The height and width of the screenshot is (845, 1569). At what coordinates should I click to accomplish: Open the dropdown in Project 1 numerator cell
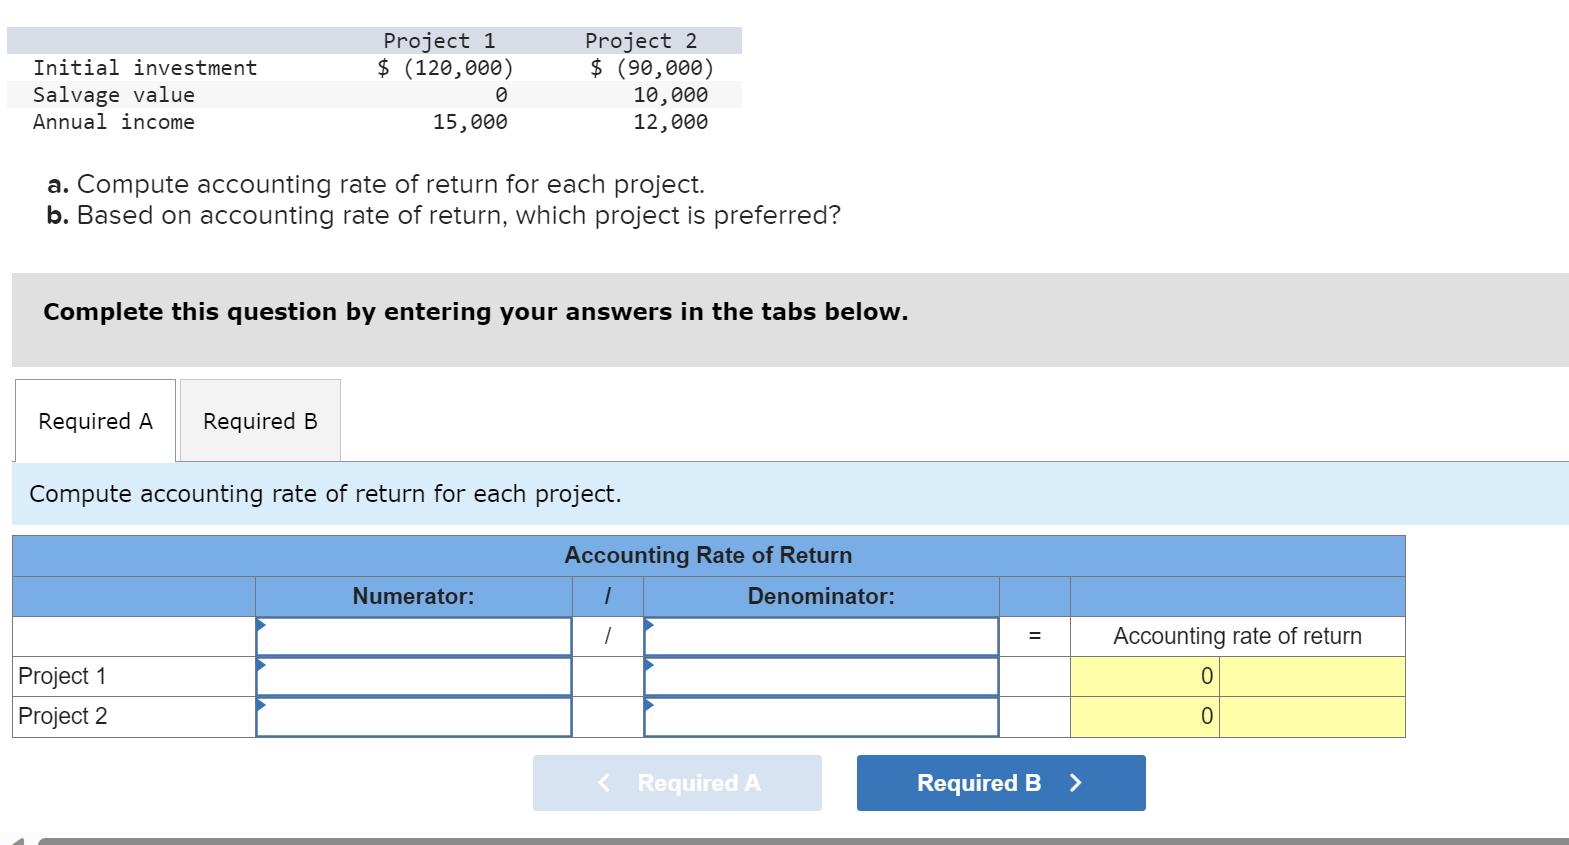[x=262, y=665]
